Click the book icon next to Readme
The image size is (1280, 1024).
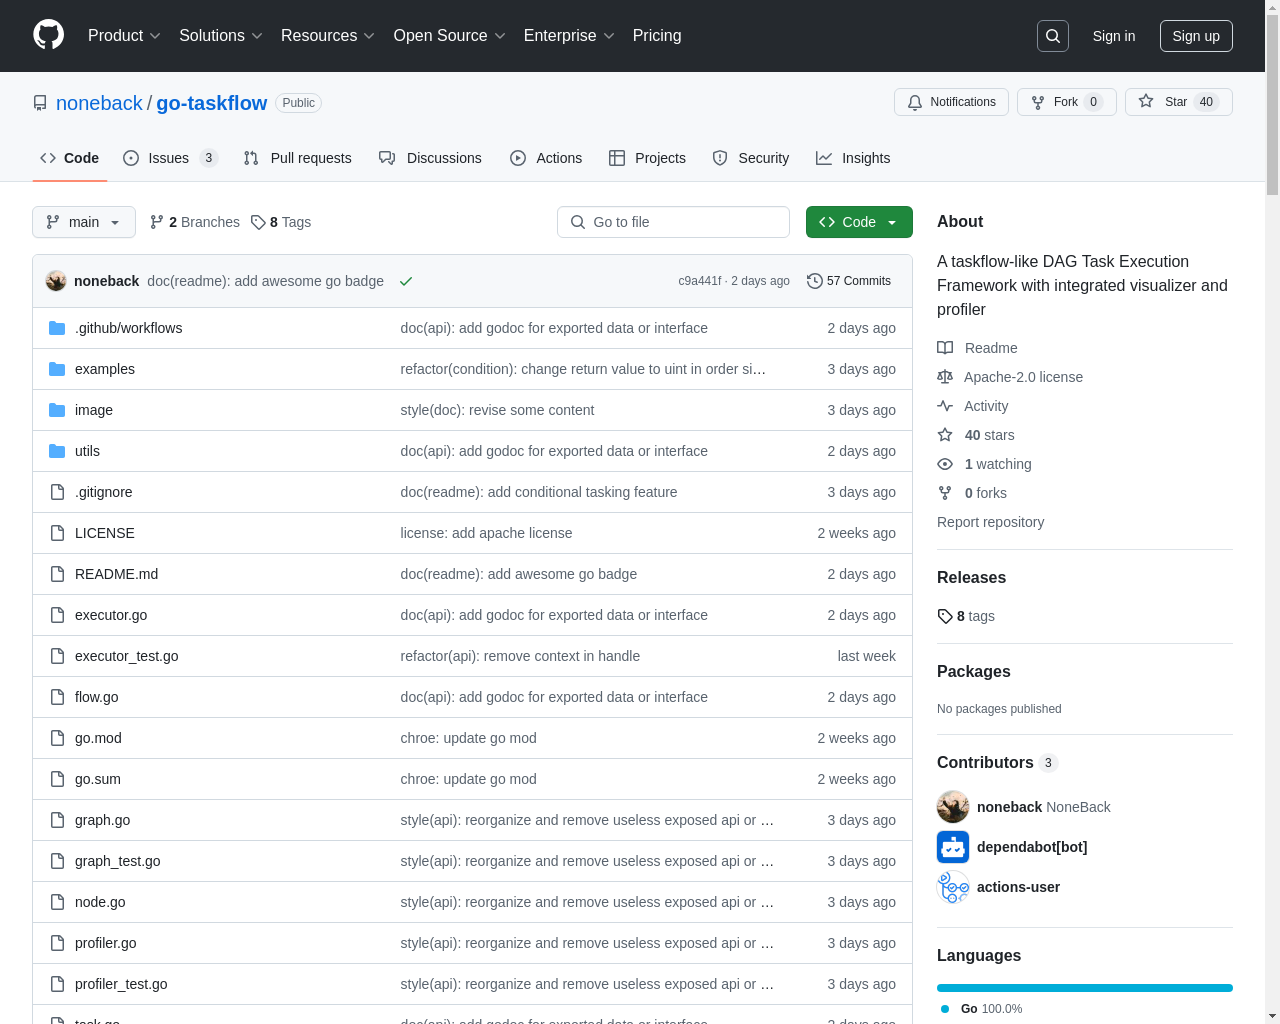[x=945, y=348]
